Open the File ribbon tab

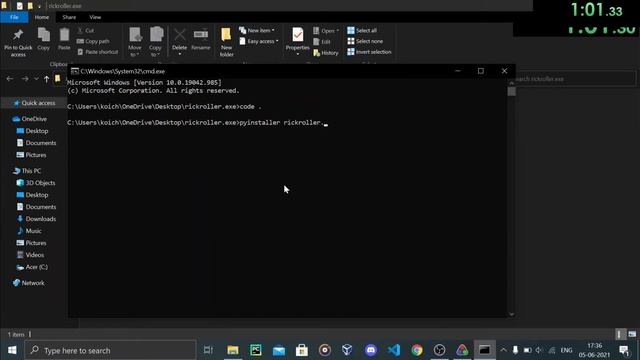14,17
